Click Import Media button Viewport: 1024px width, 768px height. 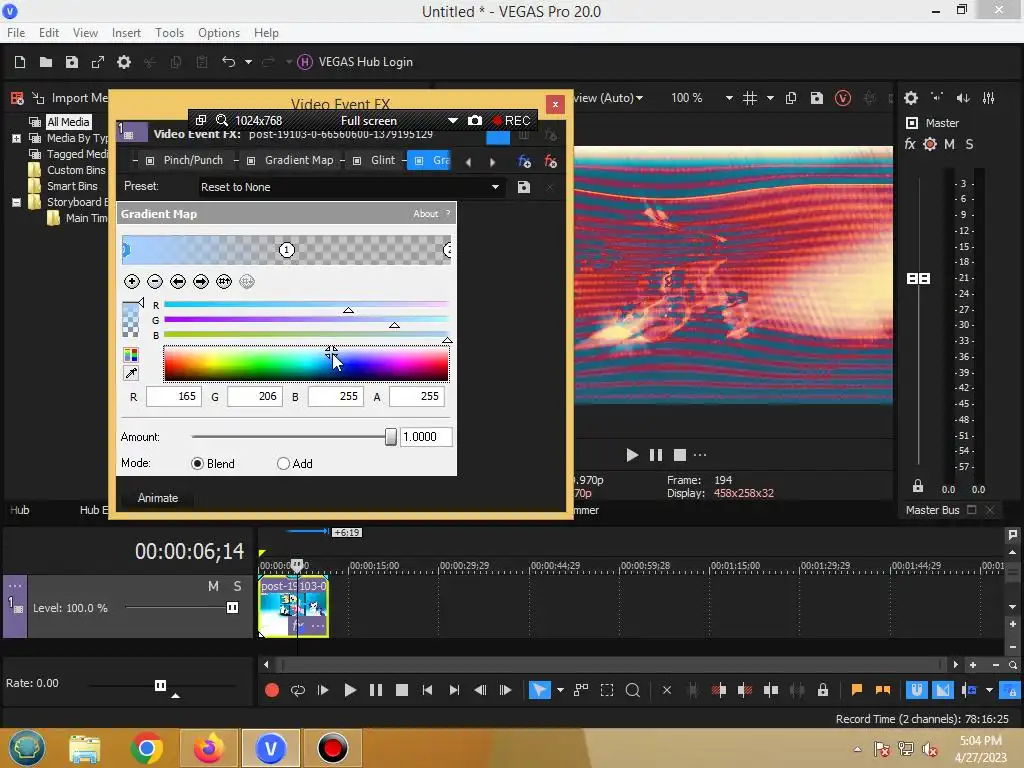point(71,98)
